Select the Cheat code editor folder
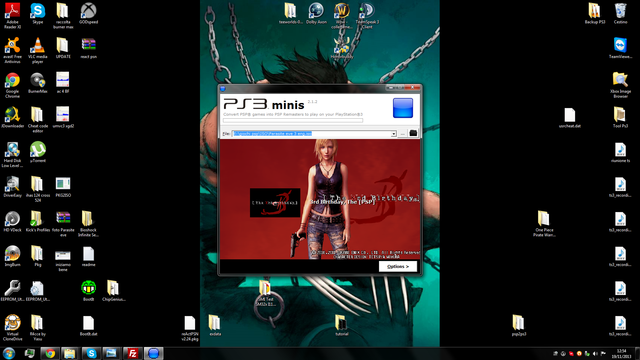Screen dimensions: 640x360 point(38,120)
